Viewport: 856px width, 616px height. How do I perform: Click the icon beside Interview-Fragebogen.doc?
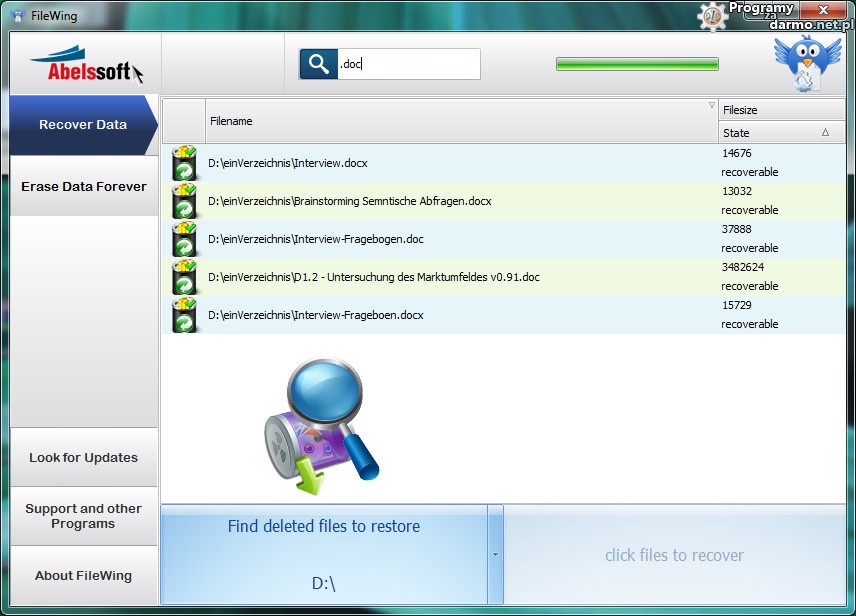tap(184, 239)
